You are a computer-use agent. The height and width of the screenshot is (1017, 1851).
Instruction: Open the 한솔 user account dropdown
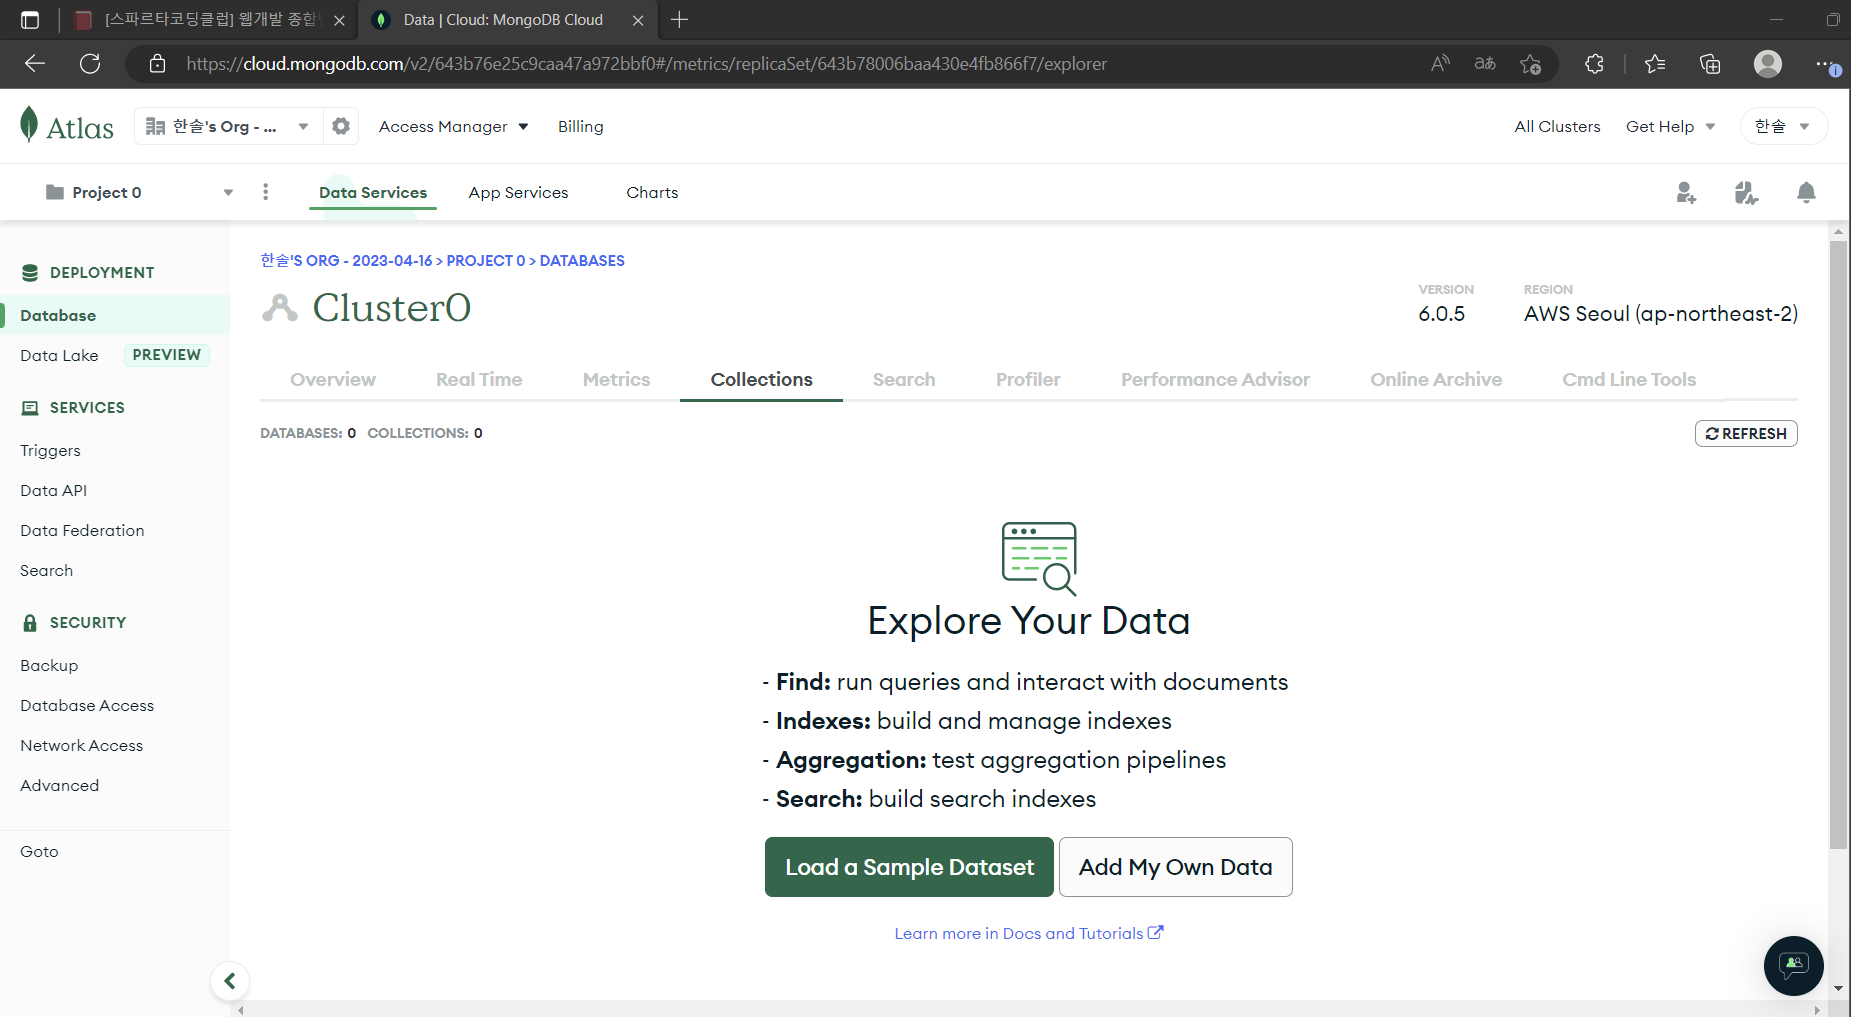pyautogui.click(x=1783, y=126)
